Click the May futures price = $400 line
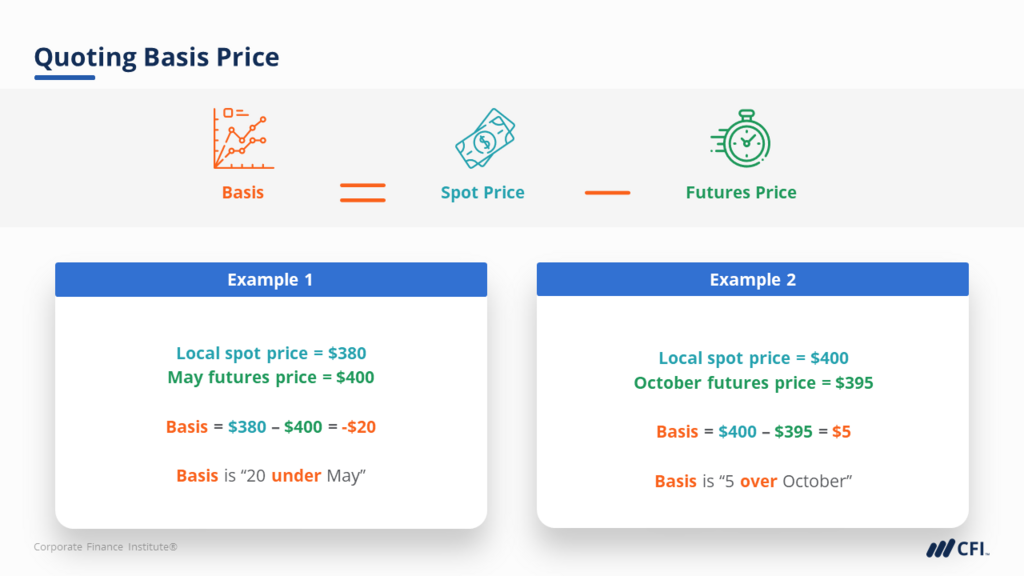Viewport: 1024px width, 576px height. pyautogui.click(x=271, y=378)
